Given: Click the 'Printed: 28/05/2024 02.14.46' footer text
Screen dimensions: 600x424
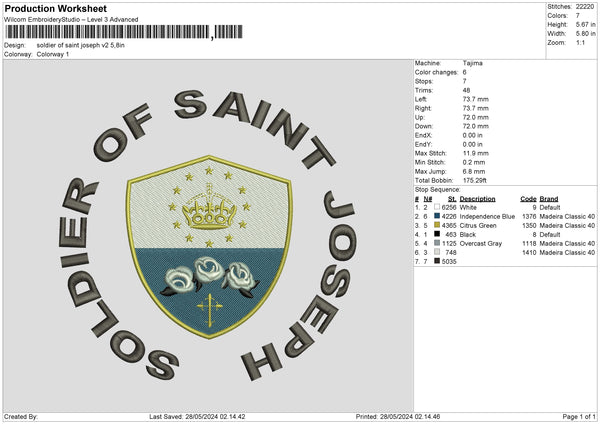Looking at the screenshot, I should [x=398, y=417].
